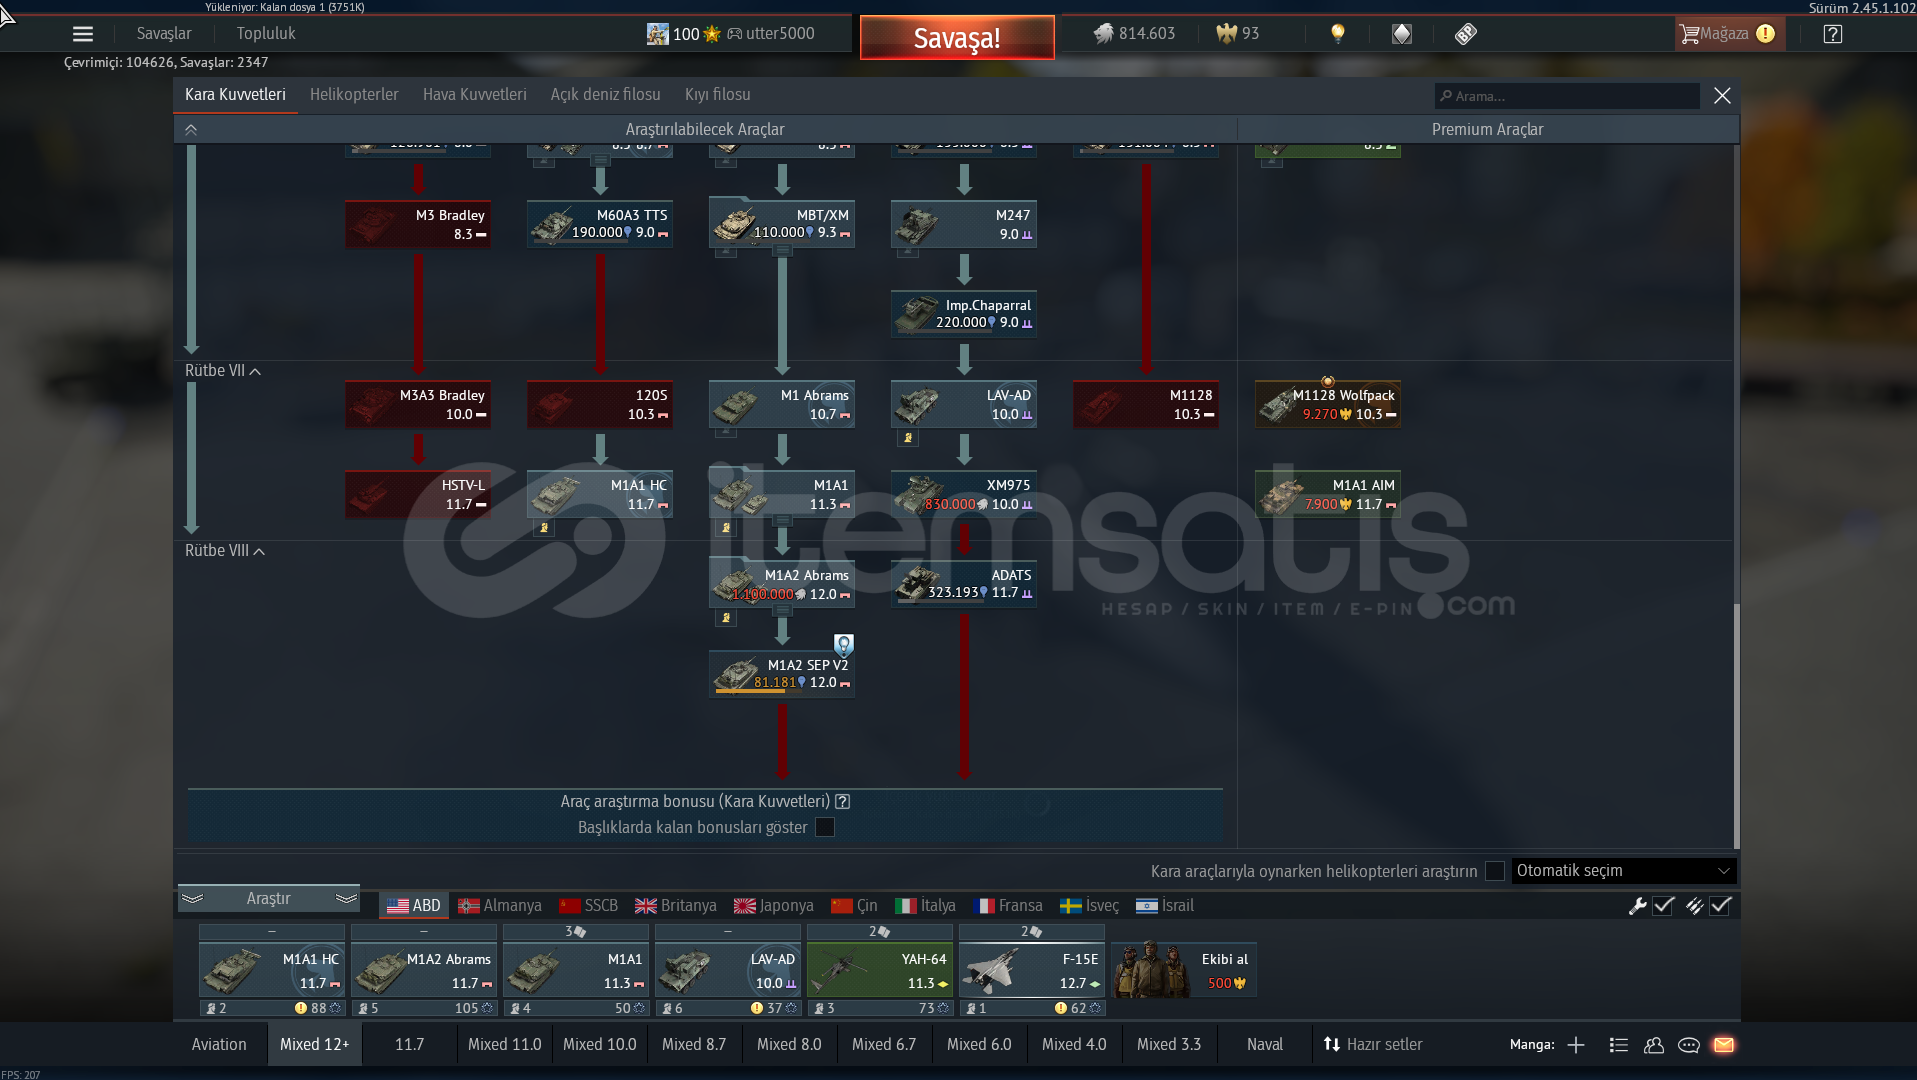Select the Almanya nation tab
This screenshot has width=1917, height=1080.
click(x=500, y=906)
